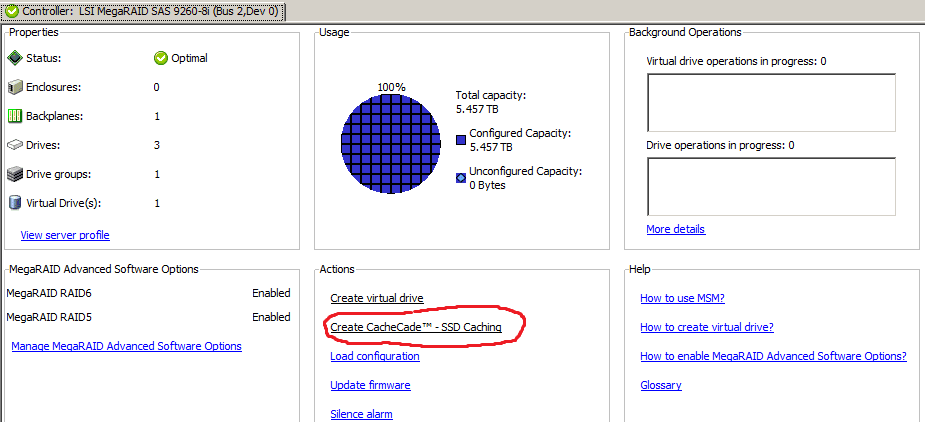Click the Drives count value 3
This screenshot has height=422, width=925.
tap(157, 145)
